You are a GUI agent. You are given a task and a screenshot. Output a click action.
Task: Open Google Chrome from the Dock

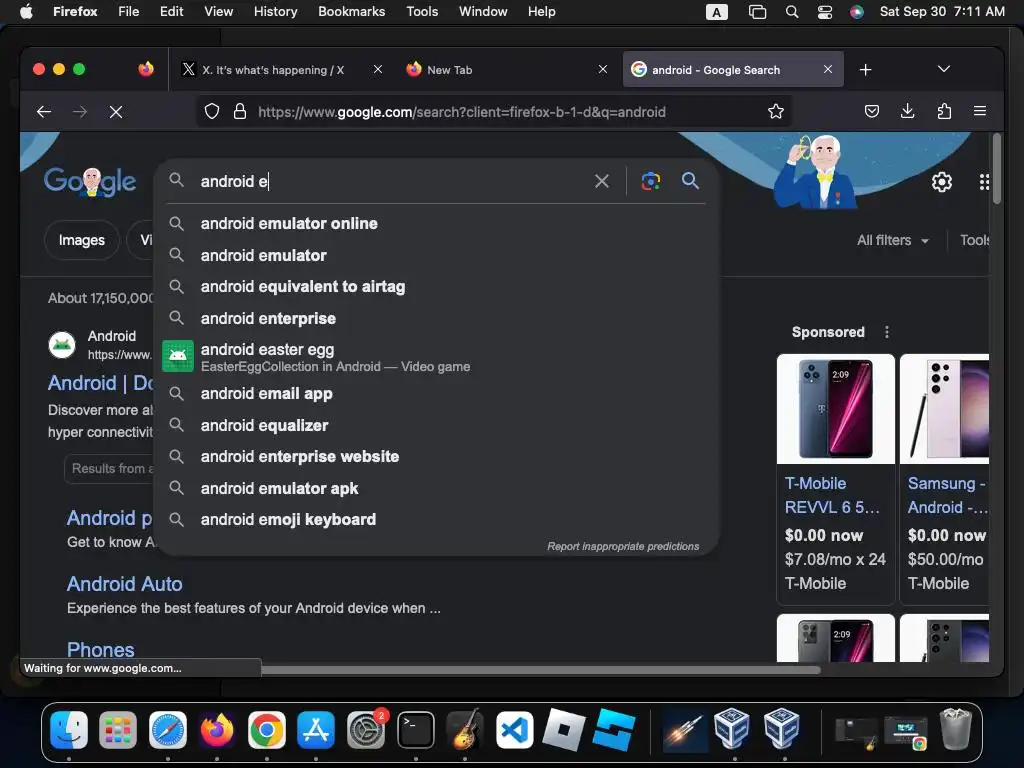pos(266,729)
